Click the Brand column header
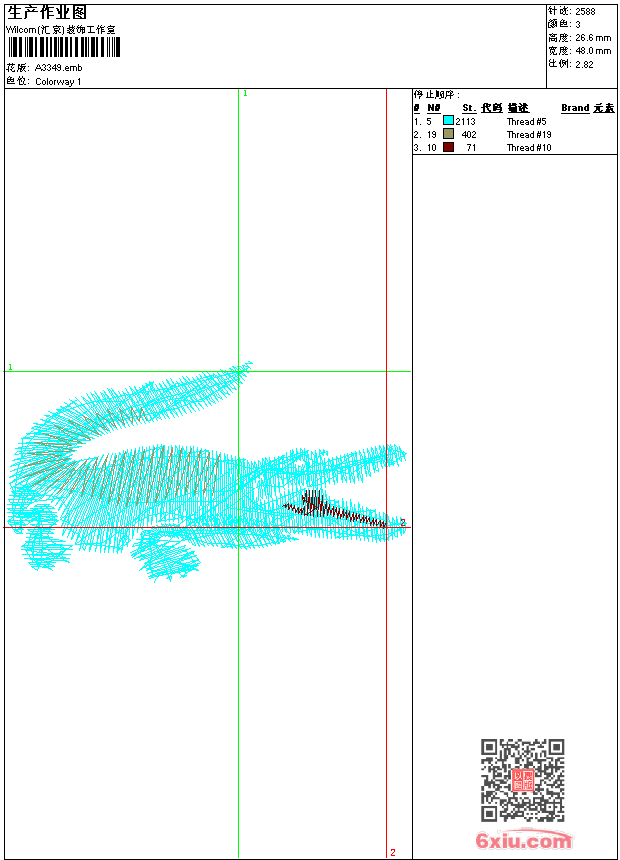620x860 pixels. (575, 108)
